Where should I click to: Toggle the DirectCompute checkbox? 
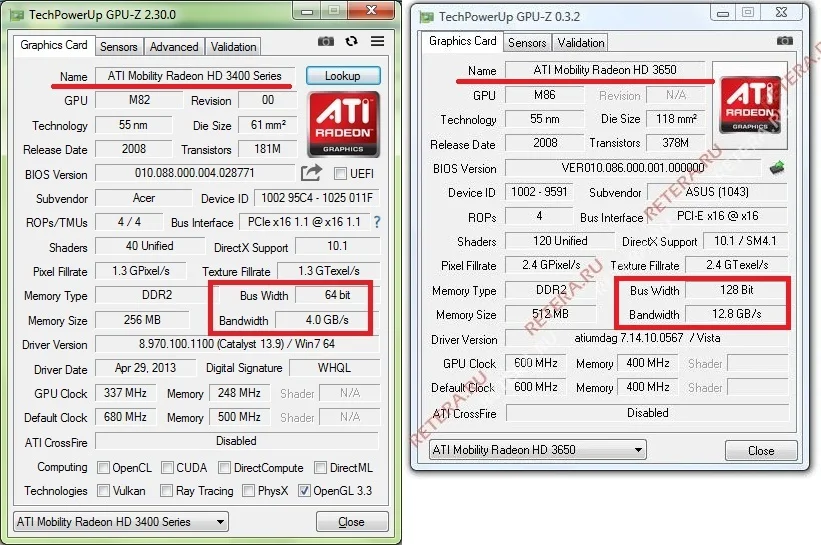(x=225, y=468)
